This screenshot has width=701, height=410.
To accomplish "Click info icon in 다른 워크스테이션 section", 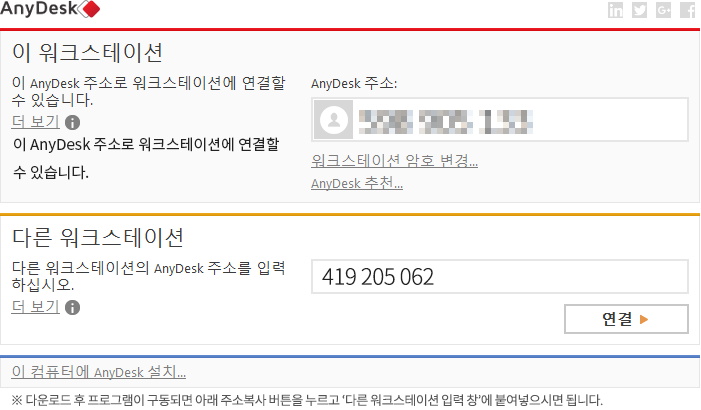I will (72, 307).
